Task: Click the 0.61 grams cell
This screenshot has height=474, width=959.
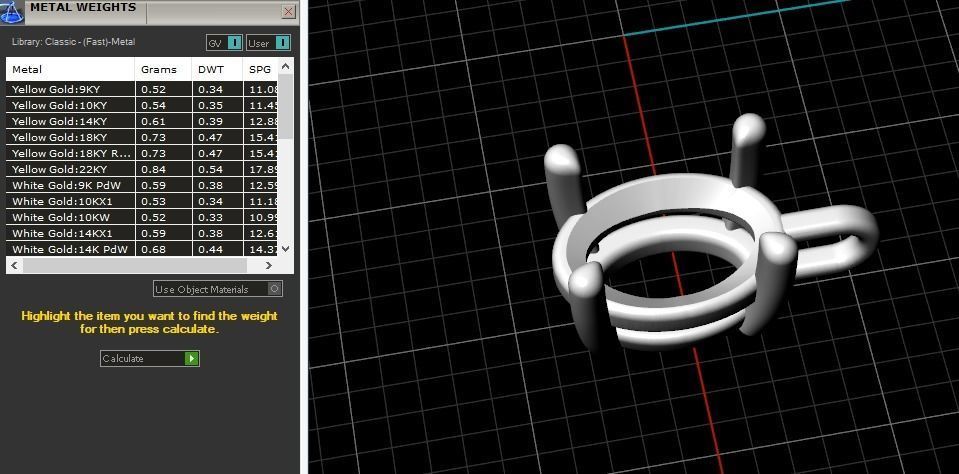Action: click(163, 121)
